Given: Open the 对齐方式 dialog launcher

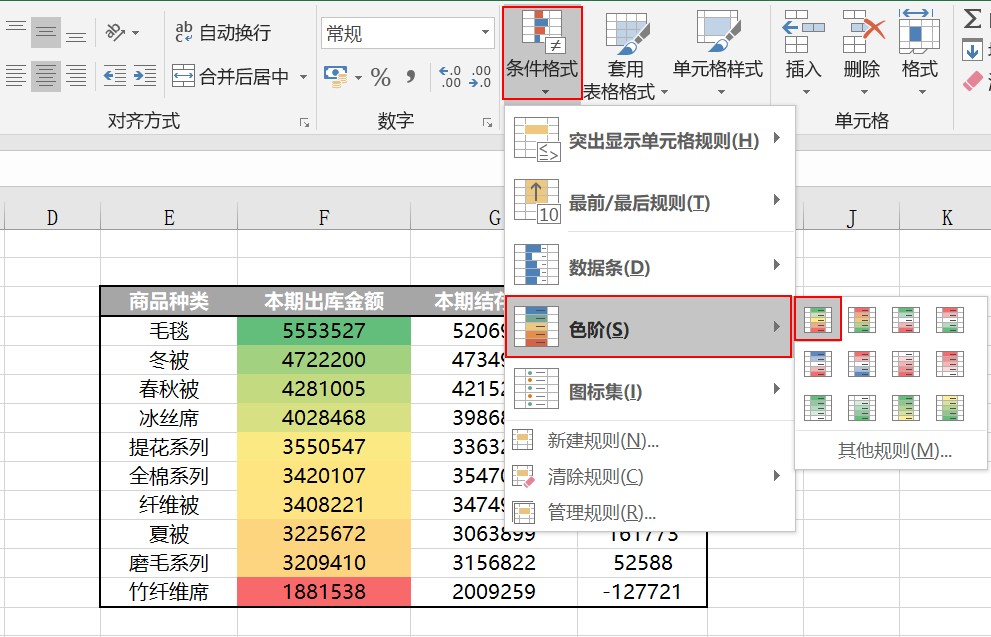Looking at the screenshot, I should (x=305, y=123).
